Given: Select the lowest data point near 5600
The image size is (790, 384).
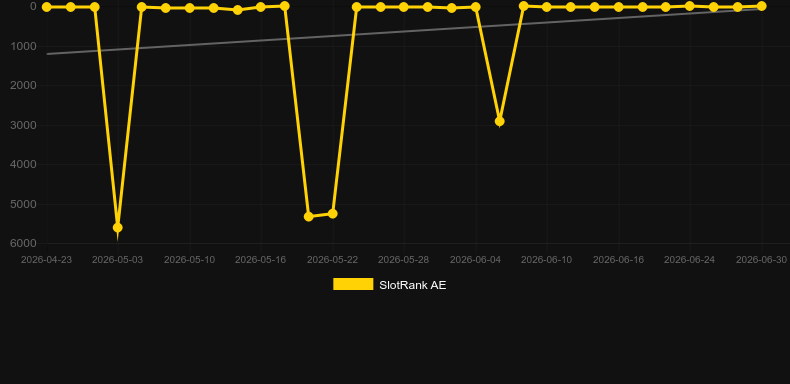Looking at the screenshot, I should pyautogui.click(x=117, y=228).
